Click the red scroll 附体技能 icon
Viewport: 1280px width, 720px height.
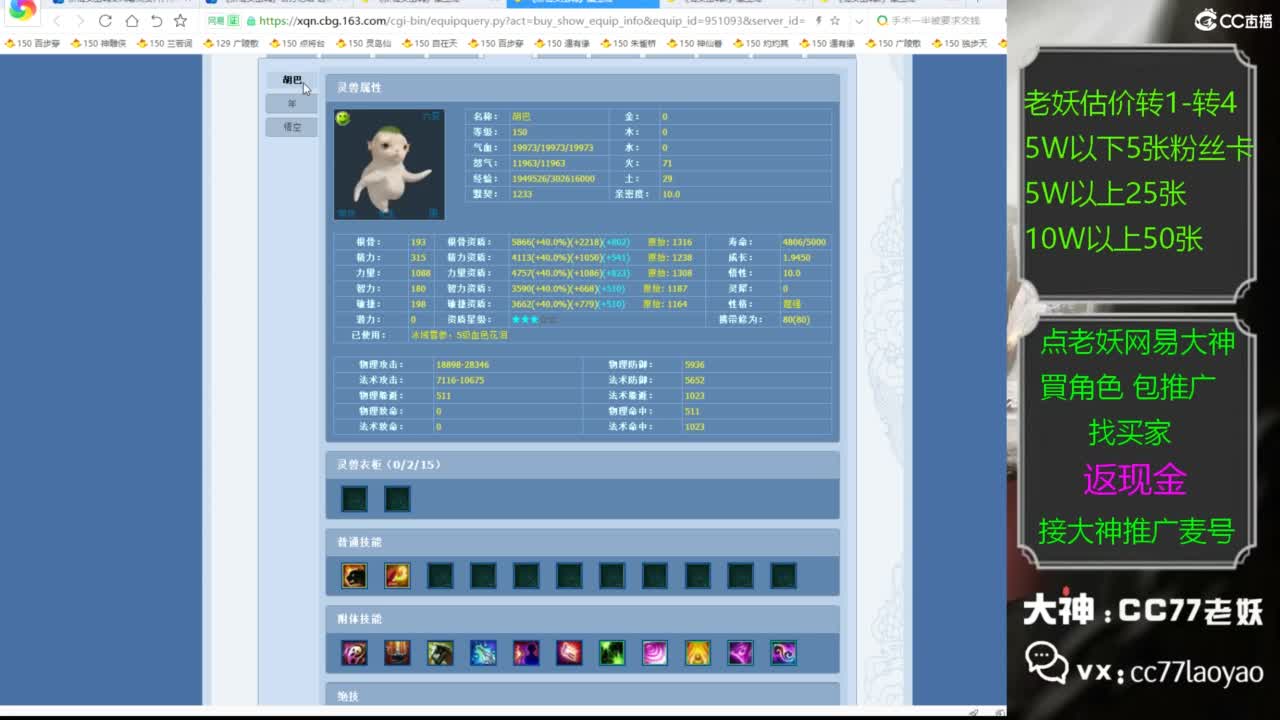point(569,652)
